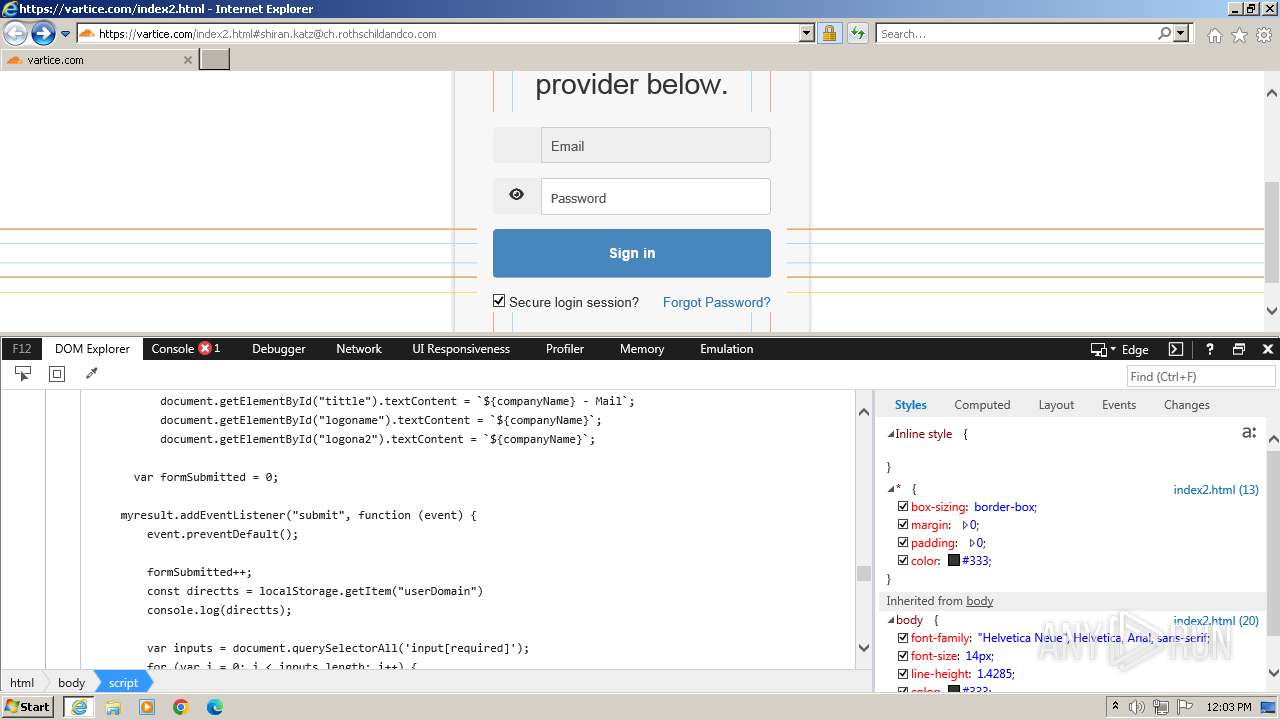Expand the padding shorthand triangle
This screenshot has width=1280, height=720.
click(972, 543)
